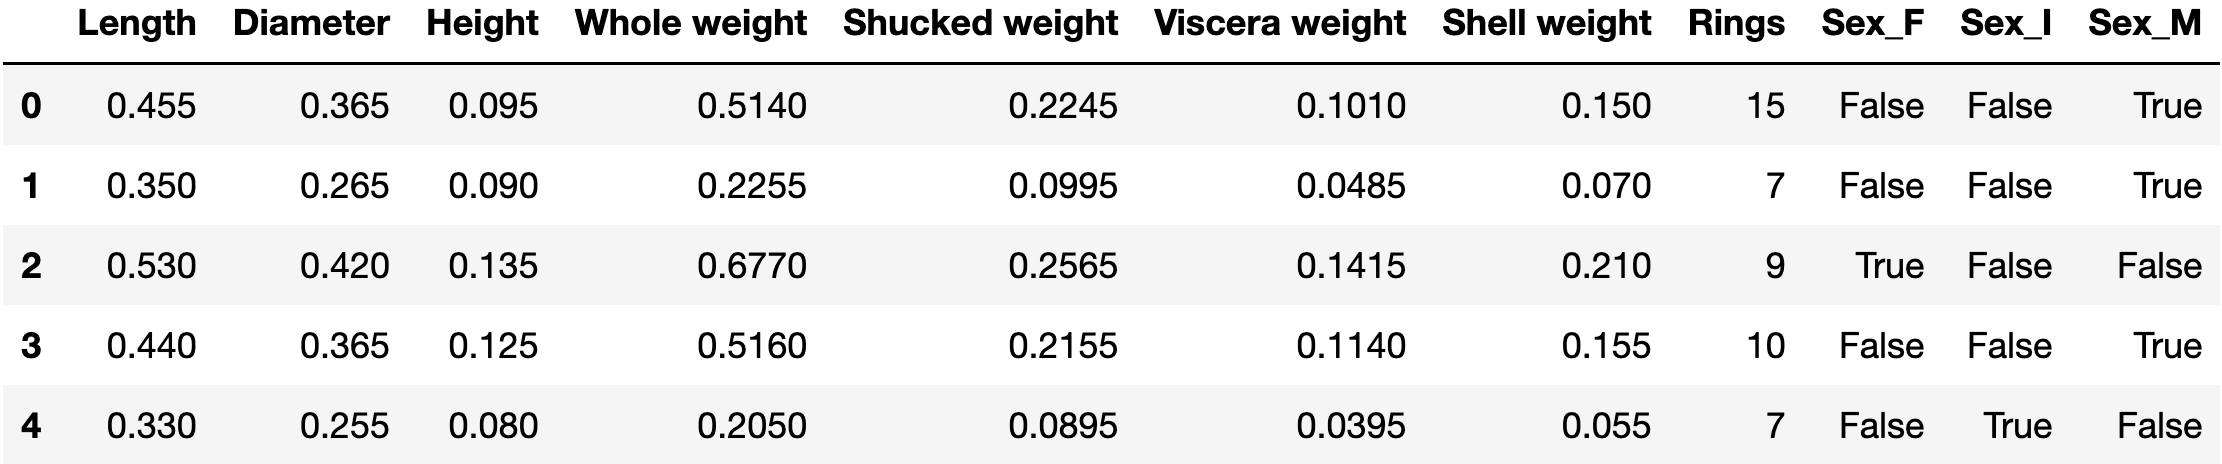The image size is (2222, 464).
Task: Click Viscera weight cell 0.1140
Action: [1351, 346]
